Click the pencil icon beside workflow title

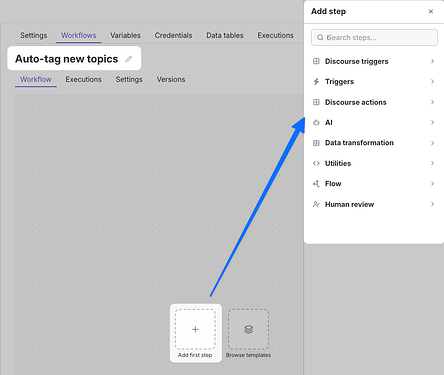[129, 59]
